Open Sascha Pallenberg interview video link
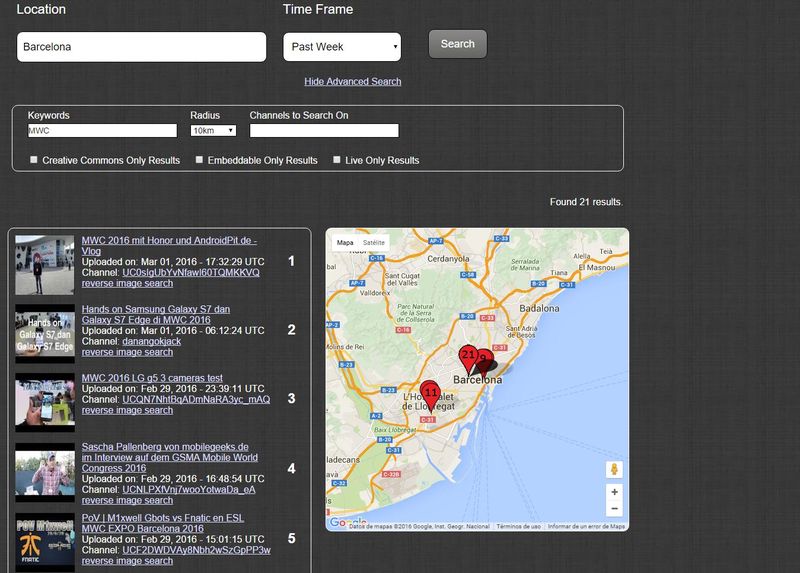The width and height of the screenshot is (800, 573). click(169, 457)
